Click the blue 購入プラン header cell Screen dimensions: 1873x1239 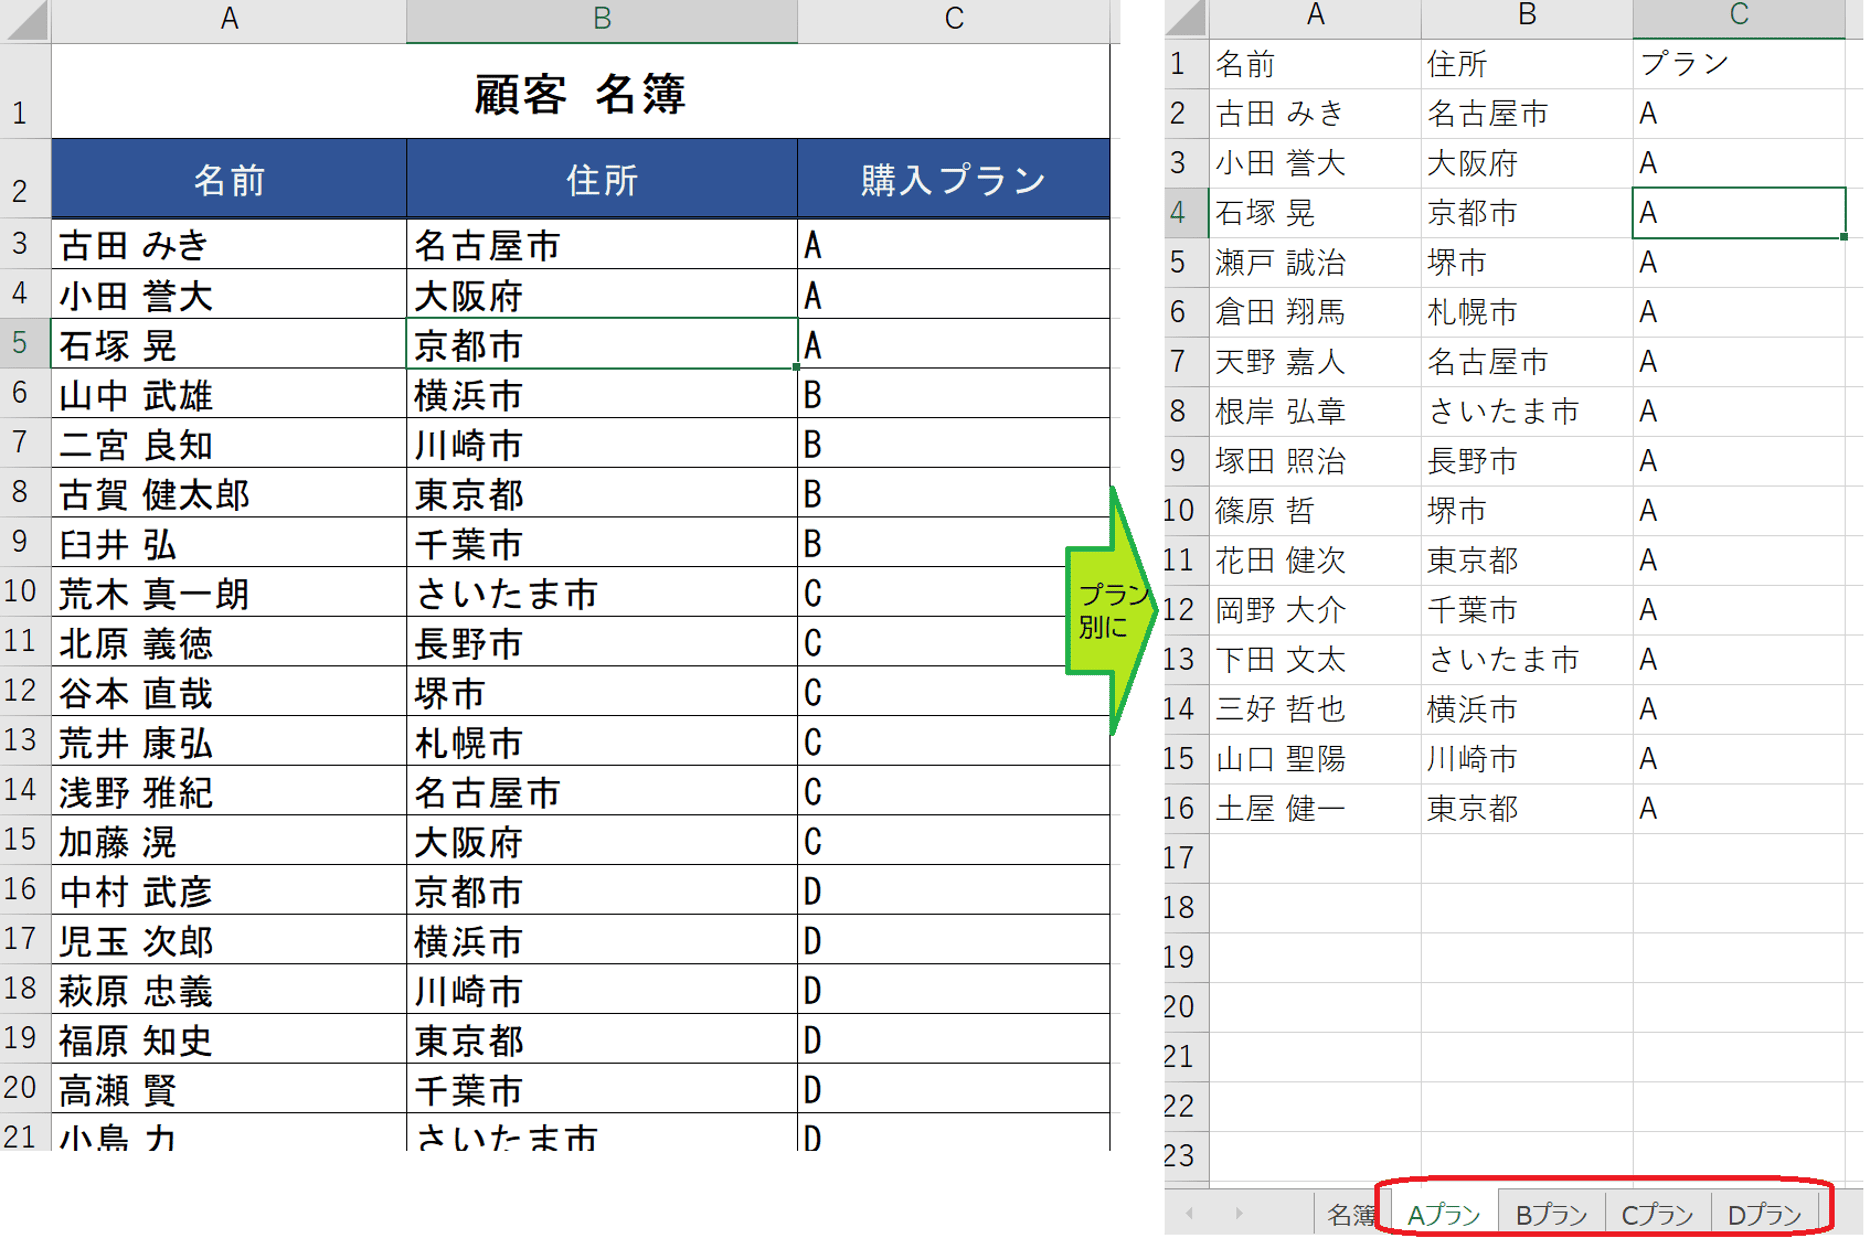click(953, 180)
